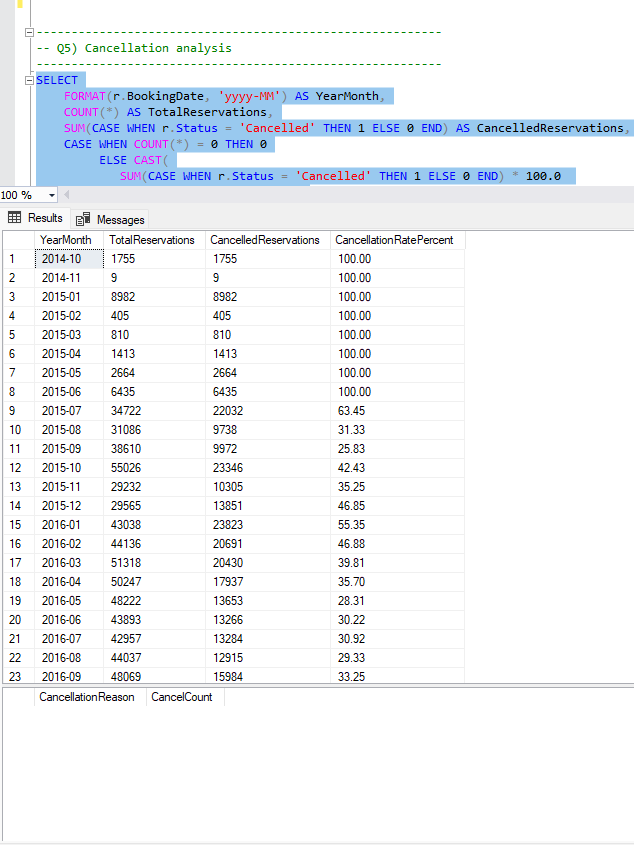This screenshot has width=634, height=846.
Task: Click the CancelledReservations cell 23346
Action: 268,468
